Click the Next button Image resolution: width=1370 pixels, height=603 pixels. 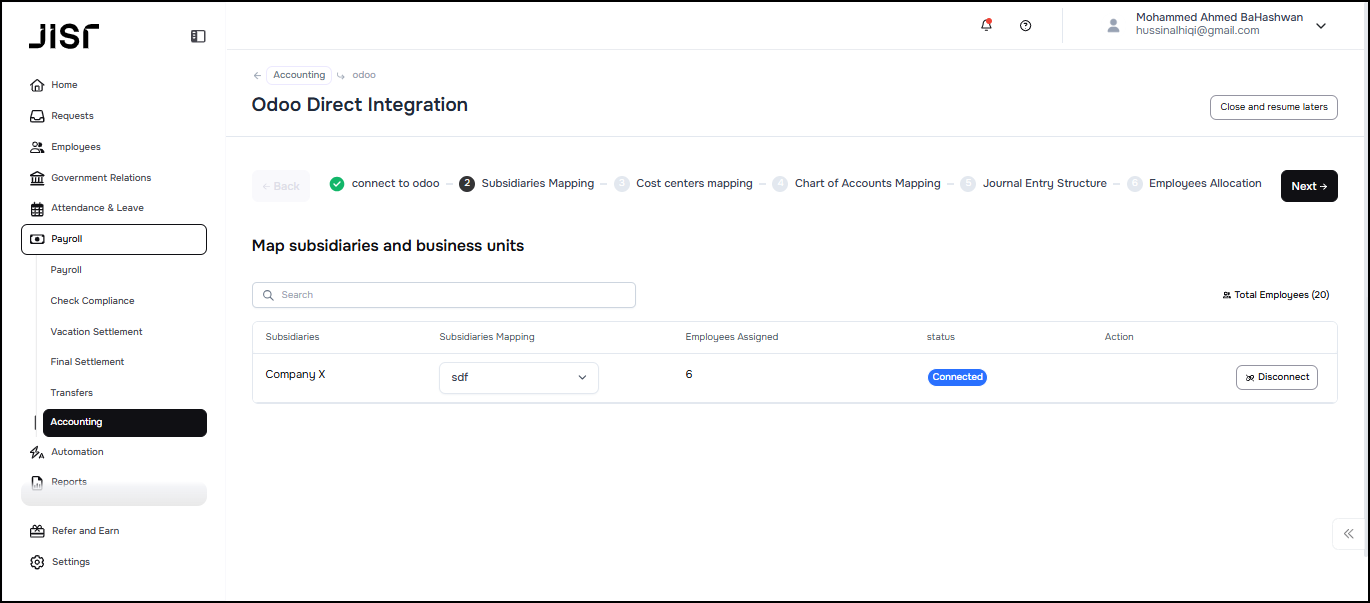click(1308, 186)
